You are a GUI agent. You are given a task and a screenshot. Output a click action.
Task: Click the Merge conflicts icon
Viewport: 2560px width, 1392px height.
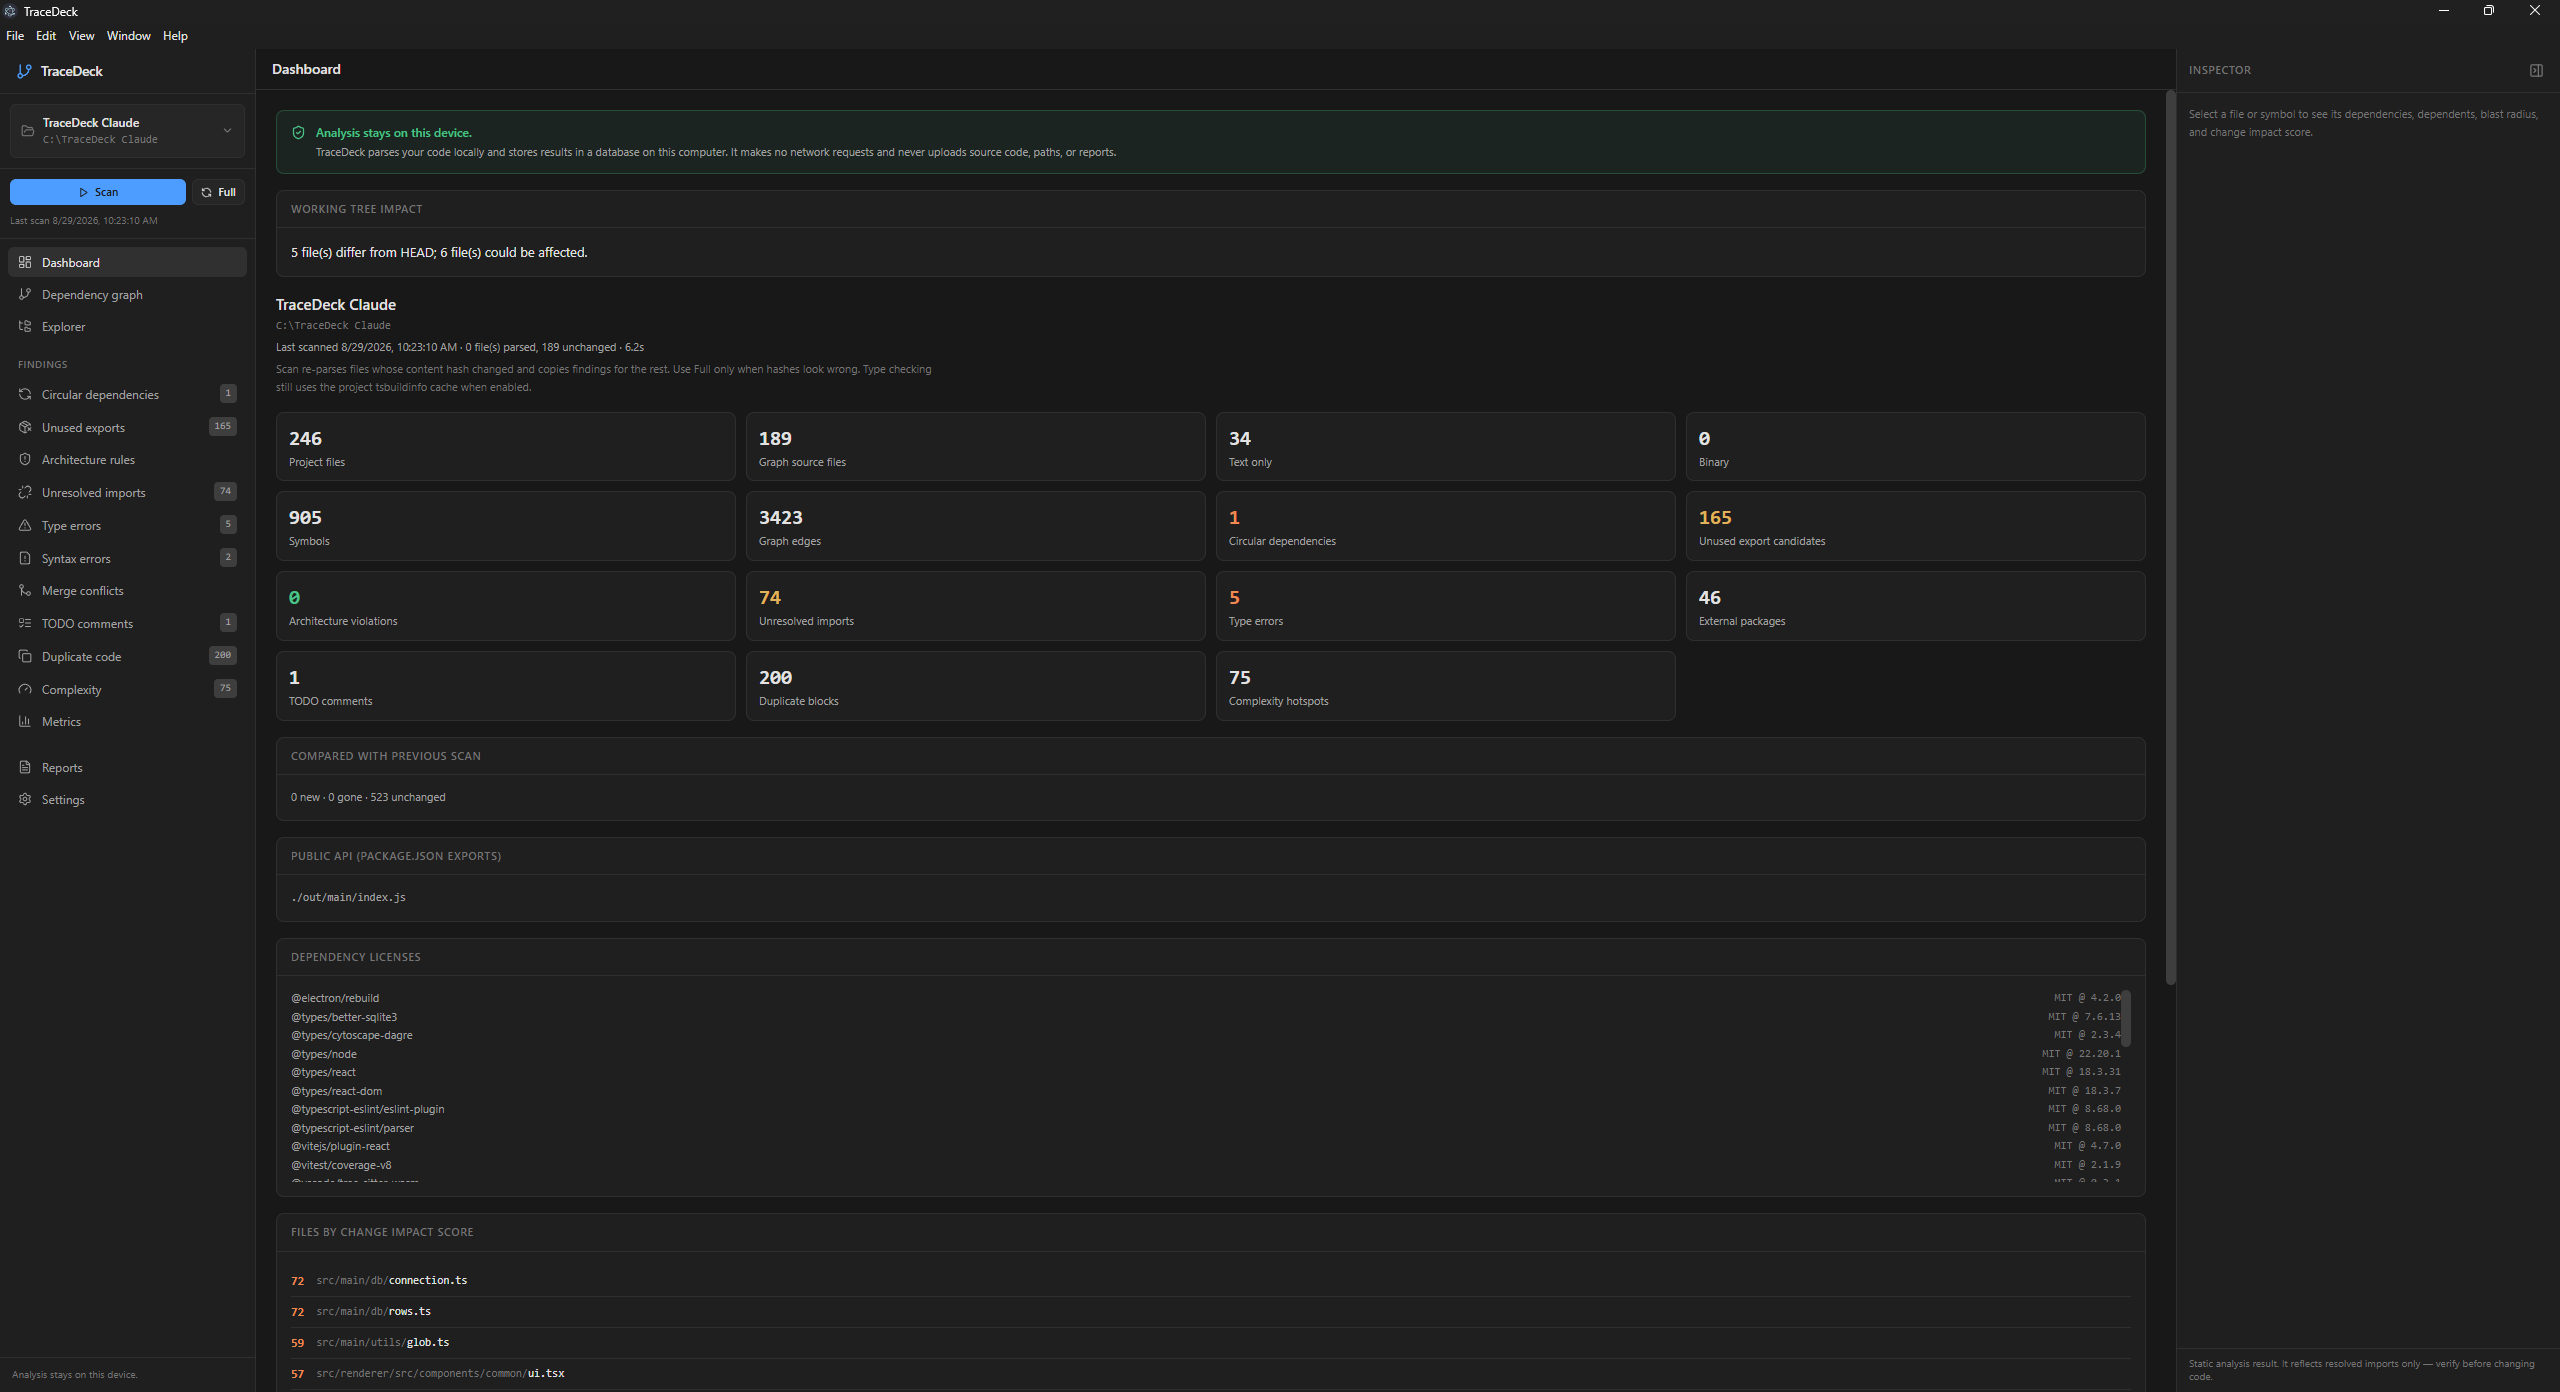point(25,590)
